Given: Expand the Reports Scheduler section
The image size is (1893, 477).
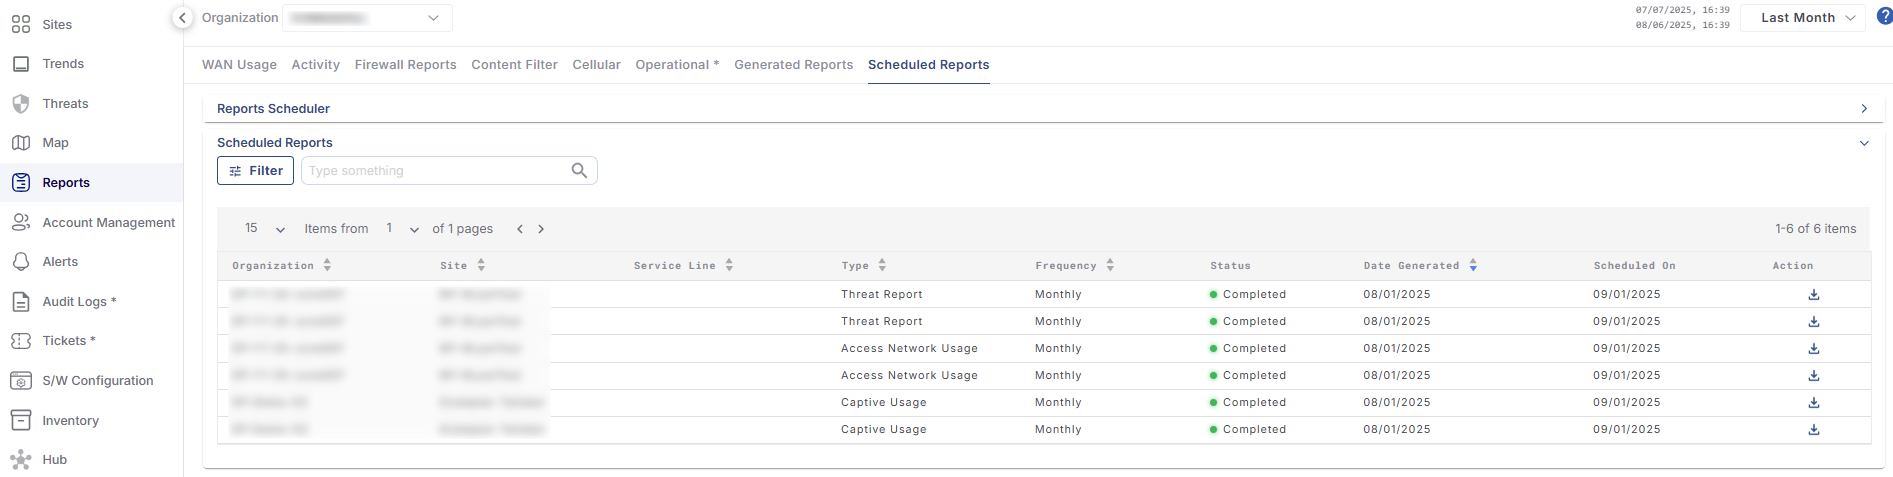Looking at the screenshot, I should pos(1863,109).
